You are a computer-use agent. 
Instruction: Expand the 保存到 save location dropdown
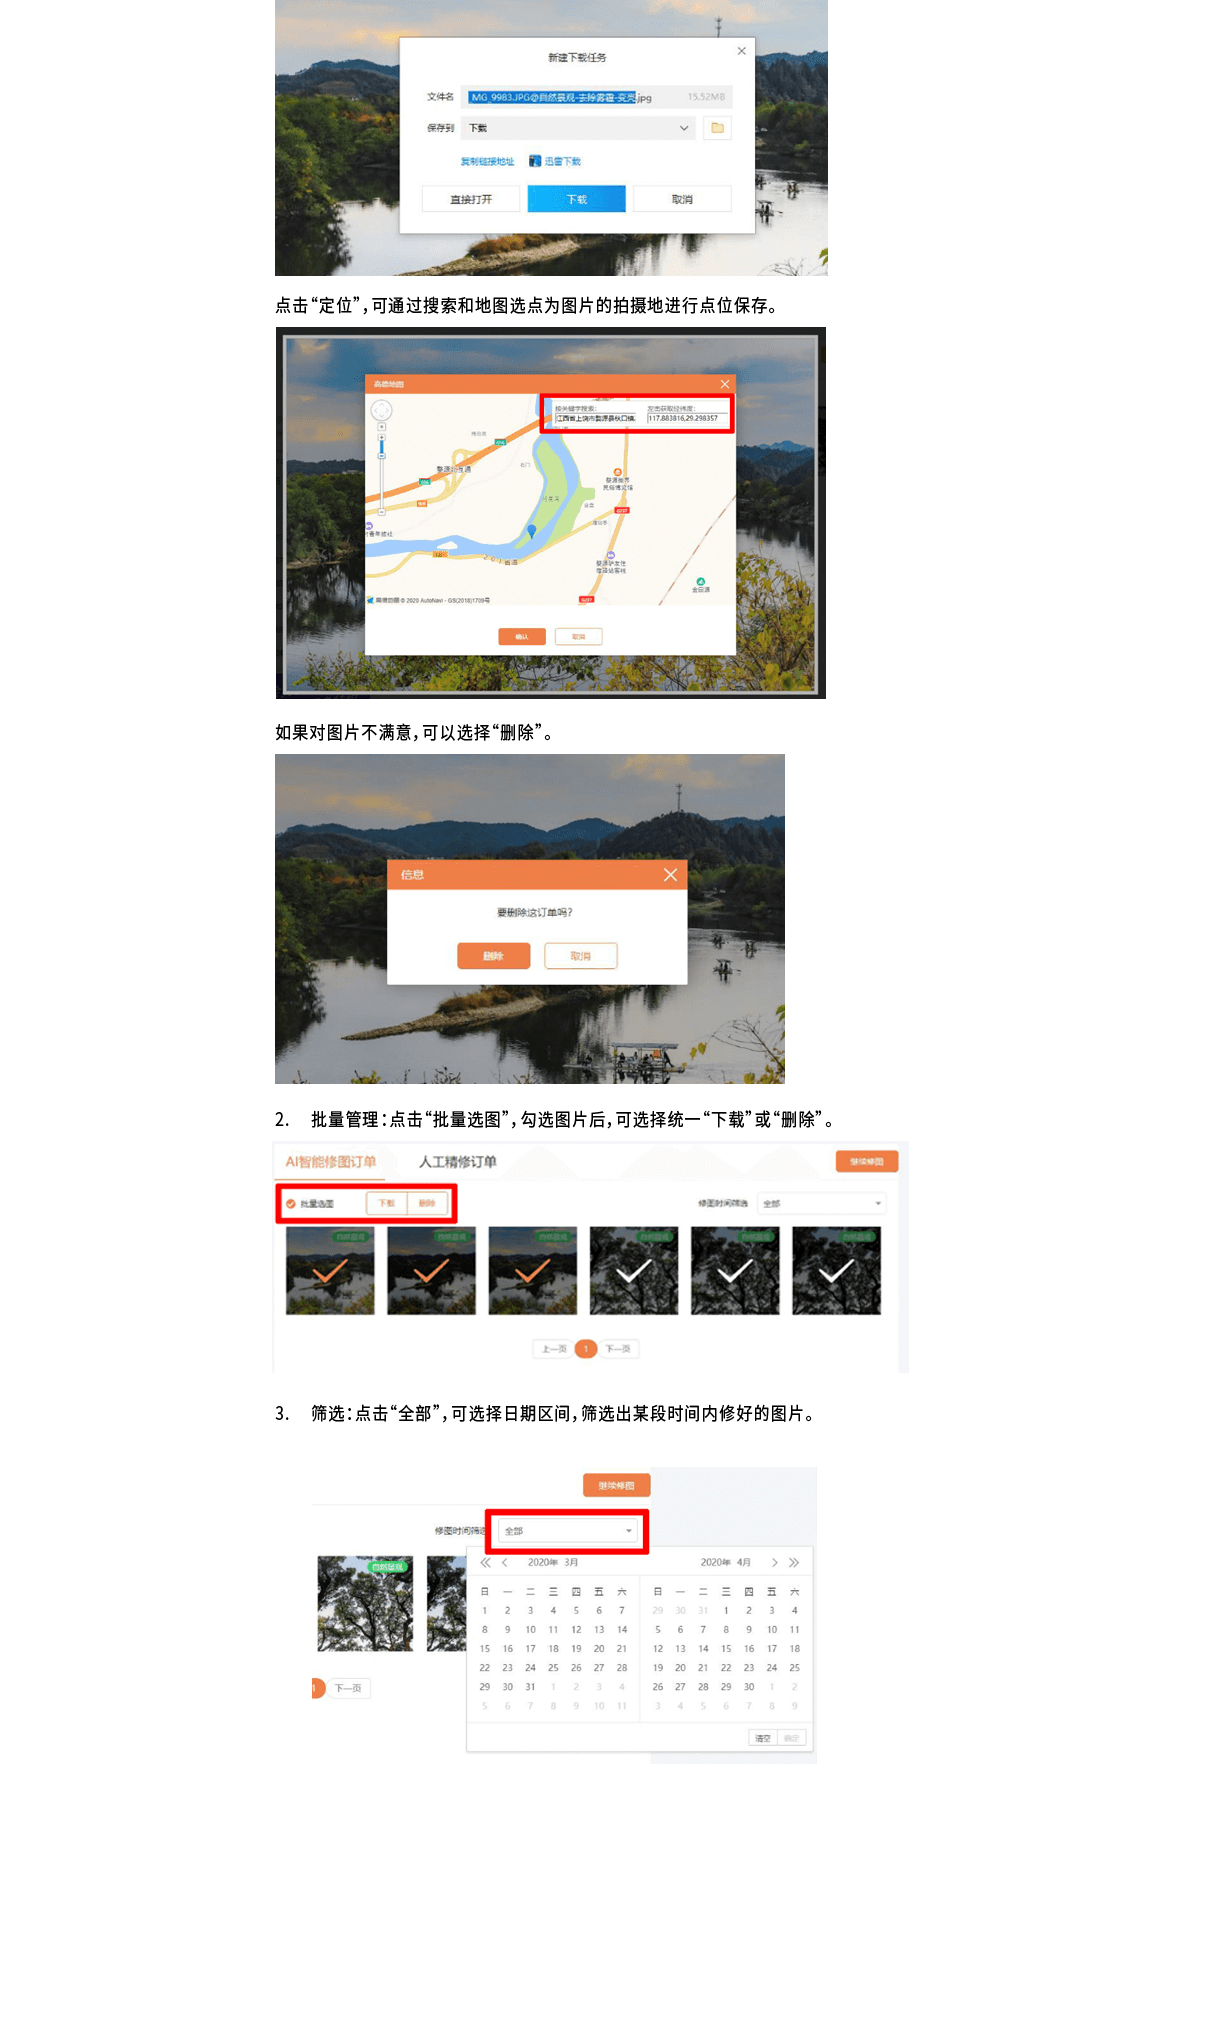[x=579, y=128]
